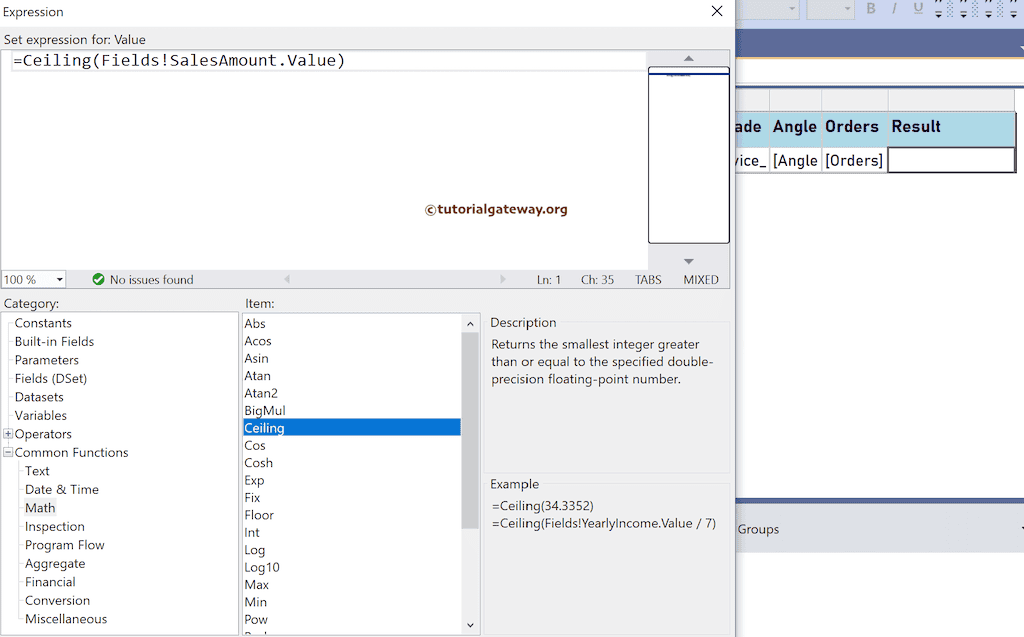This screenshot has width=1024, height=637.
Task: Click the [Orders] data cell in report
Action: click(854, 160)
